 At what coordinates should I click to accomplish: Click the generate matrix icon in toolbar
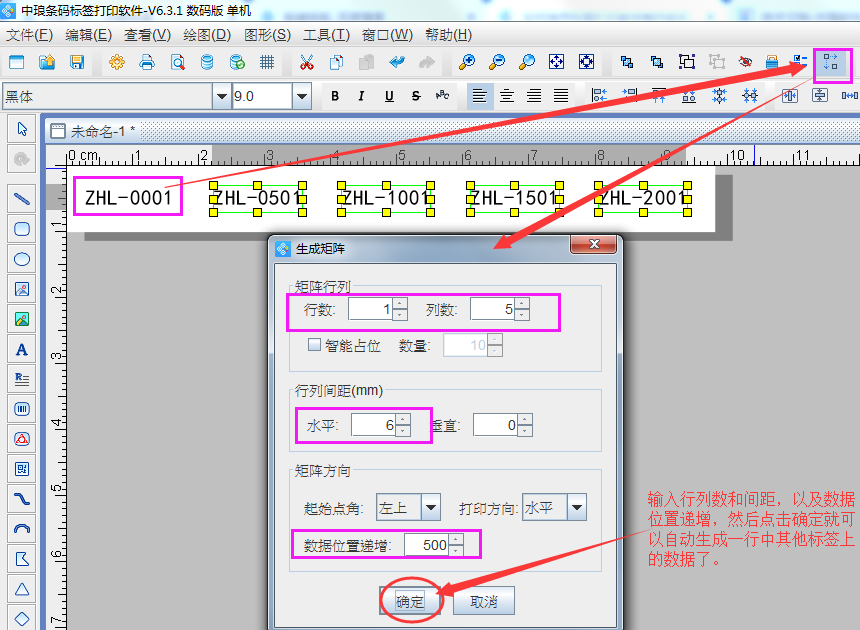(x=831, y=63)
